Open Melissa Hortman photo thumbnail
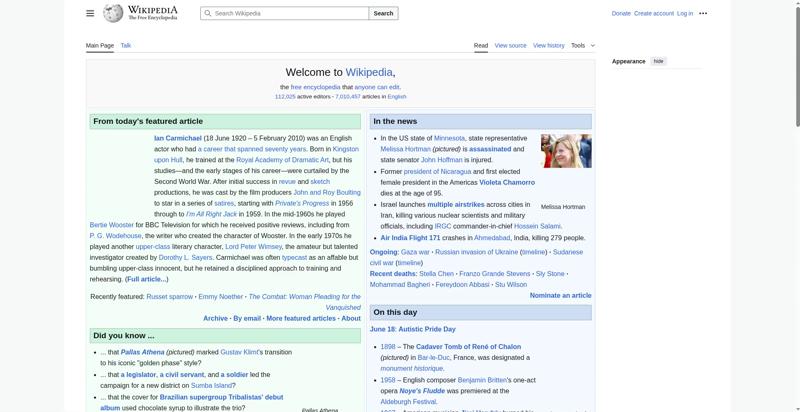The image size is (800, 412). coord(566,151)
